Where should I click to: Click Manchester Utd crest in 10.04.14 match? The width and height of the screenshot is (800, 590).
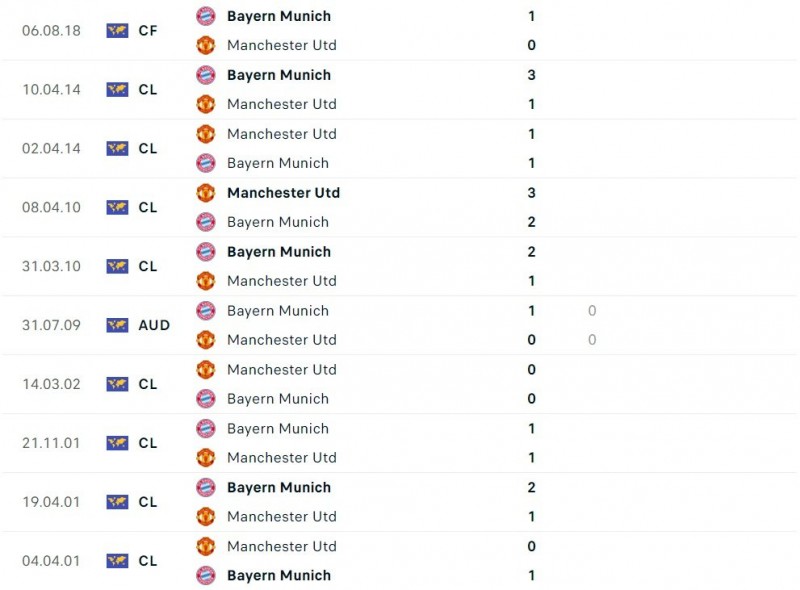(205, 104)
